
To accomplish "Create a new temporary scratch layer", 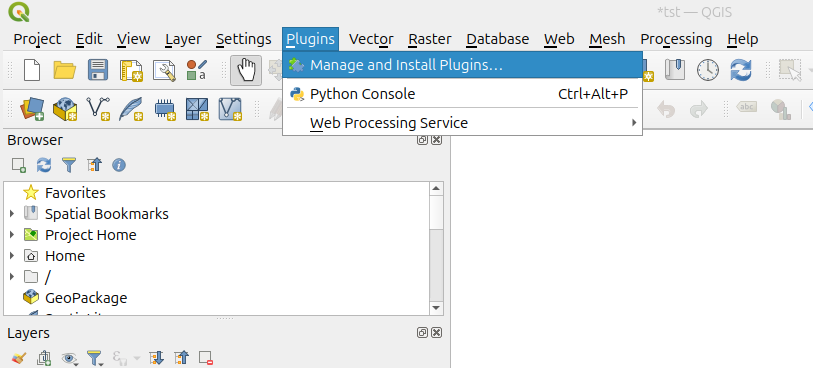I will tap(164, 109).
